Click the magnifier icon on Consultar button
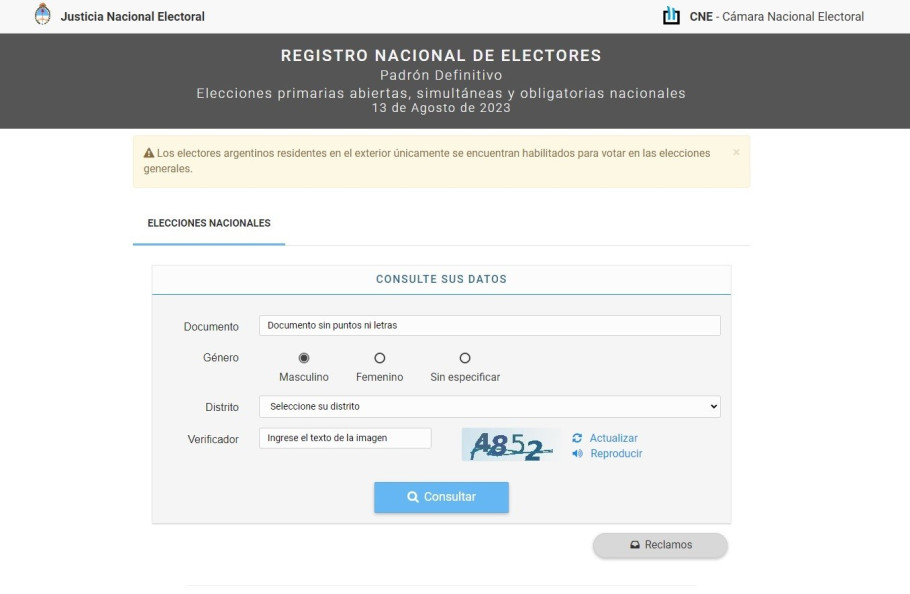The height and width of the screenshot is (594, 910). tap(413, 497)
